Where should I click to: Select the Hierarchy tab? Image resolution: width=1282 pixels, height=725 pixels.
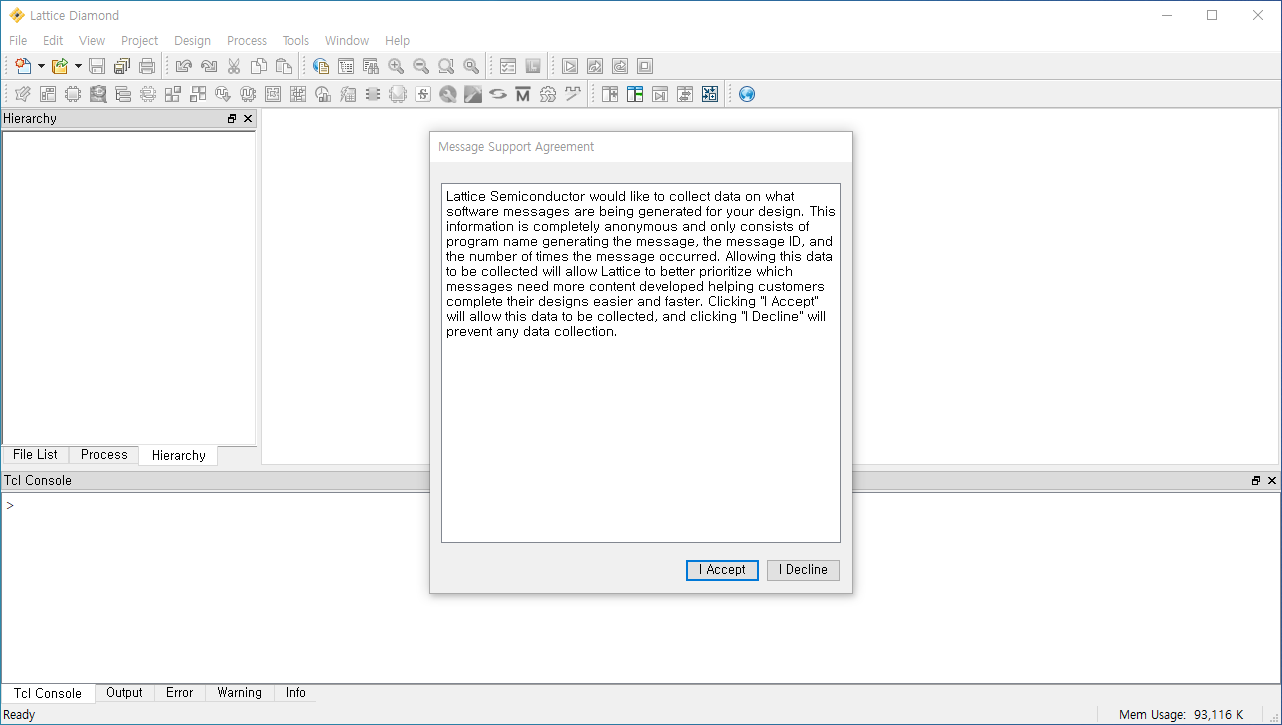[x=179, y=455]
